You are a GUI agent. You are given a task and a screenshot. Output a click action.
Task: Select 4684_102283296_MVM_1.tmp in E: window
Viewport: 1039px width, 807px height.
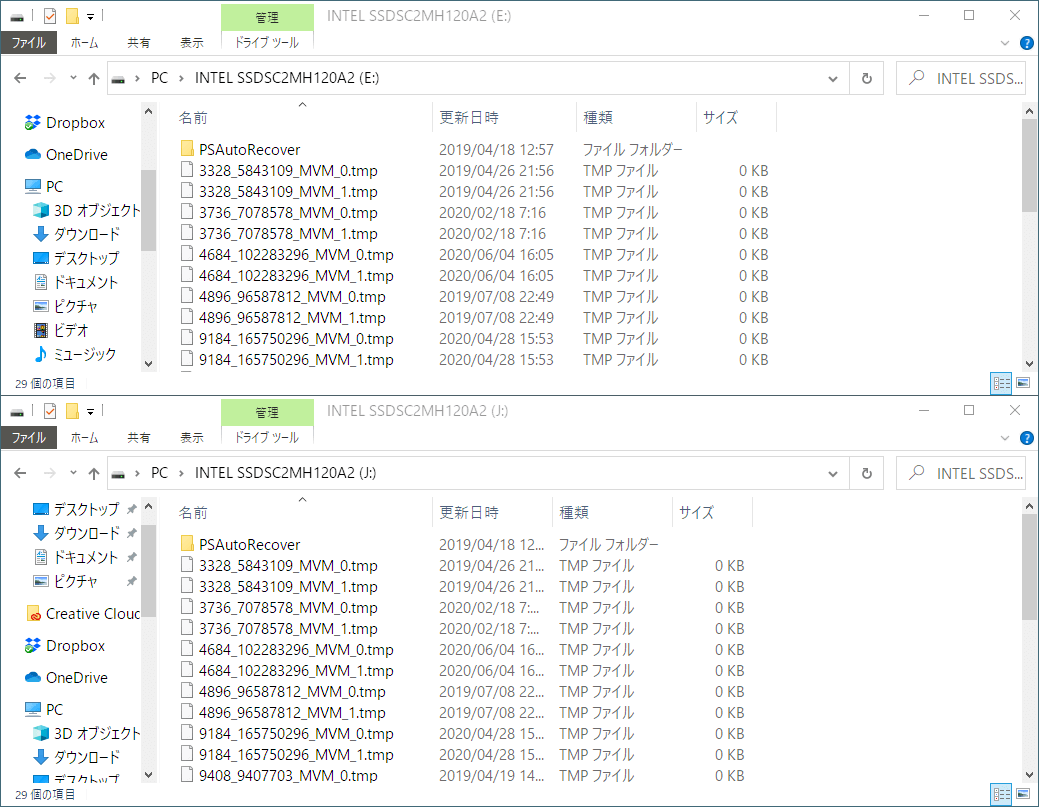pos(287,276)
